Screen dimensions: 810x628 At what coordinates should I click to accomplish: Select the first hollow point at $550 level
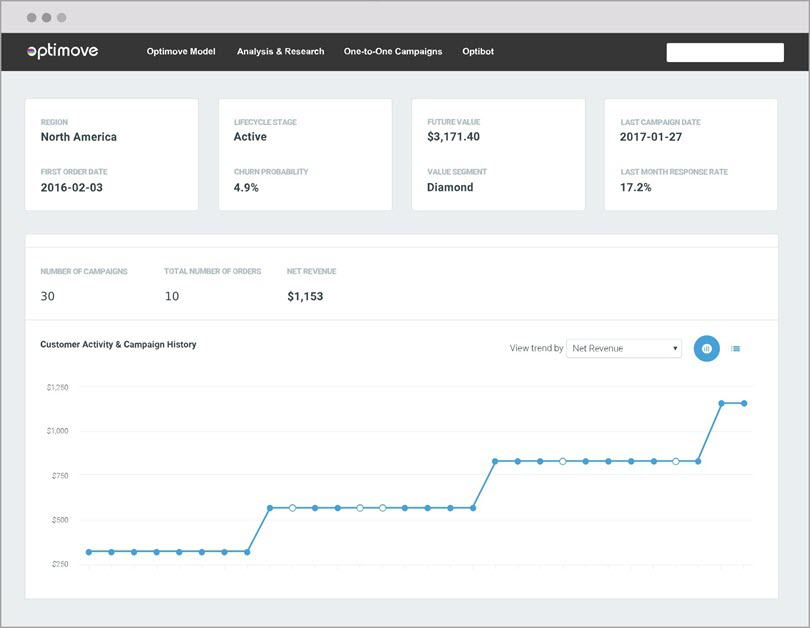(x=292, y=508)
